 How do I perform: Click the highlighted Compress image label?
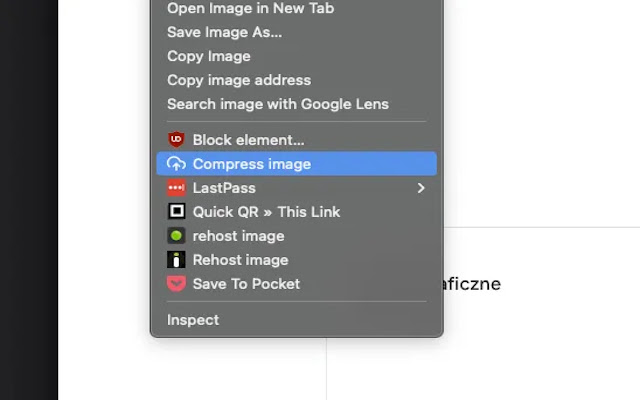(251, 164)
